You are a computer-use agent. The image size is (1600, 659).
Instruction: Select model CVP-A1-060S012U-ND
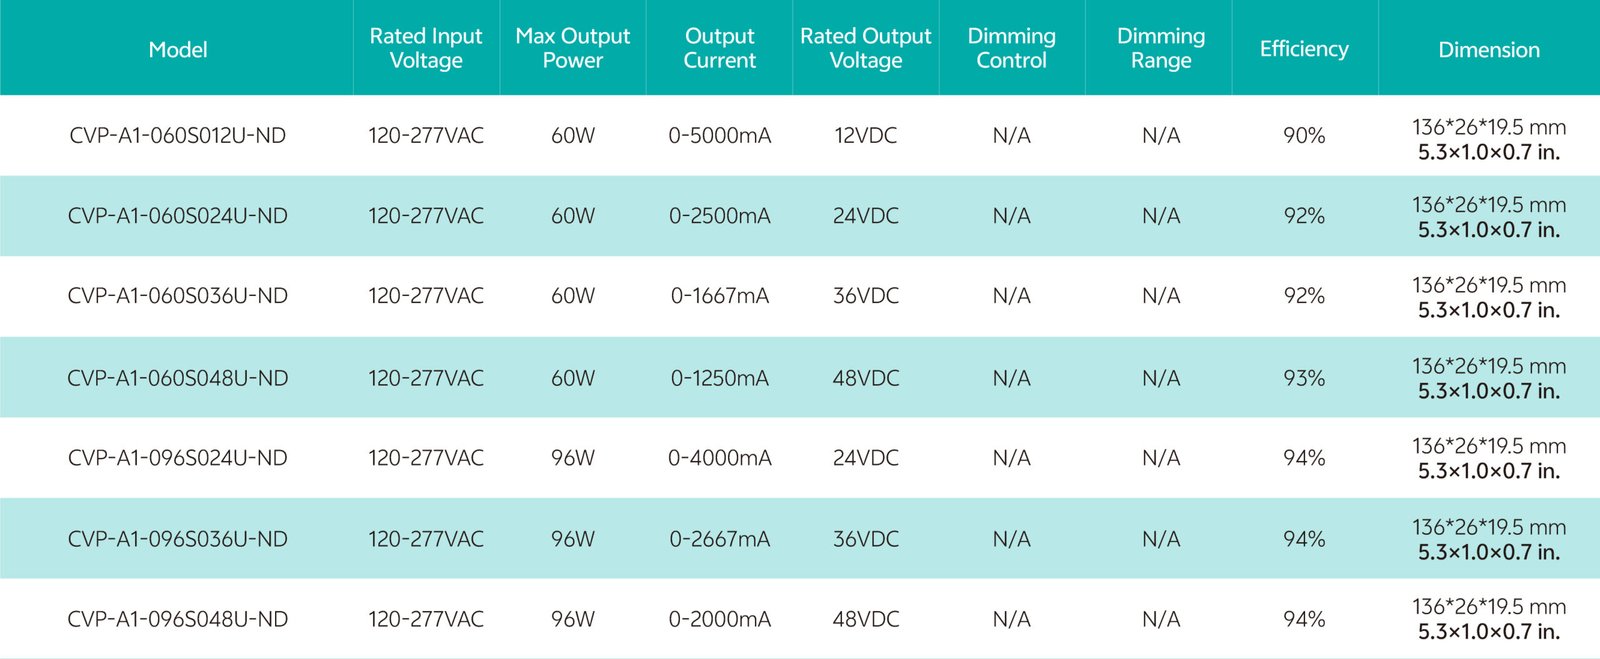click(x=177, y=136)
